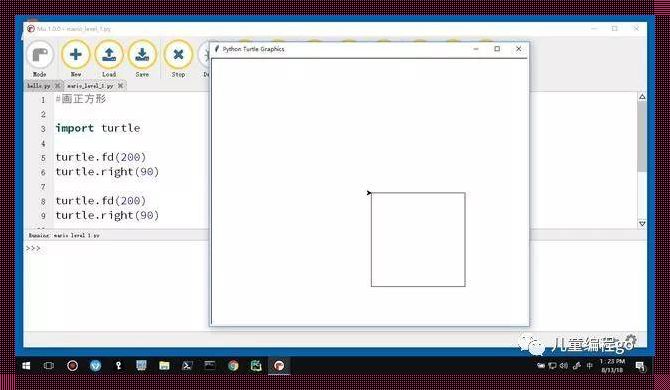Click the editor scrollbar down arrow
Screen dimensions: 670x390
coord(642,223)
